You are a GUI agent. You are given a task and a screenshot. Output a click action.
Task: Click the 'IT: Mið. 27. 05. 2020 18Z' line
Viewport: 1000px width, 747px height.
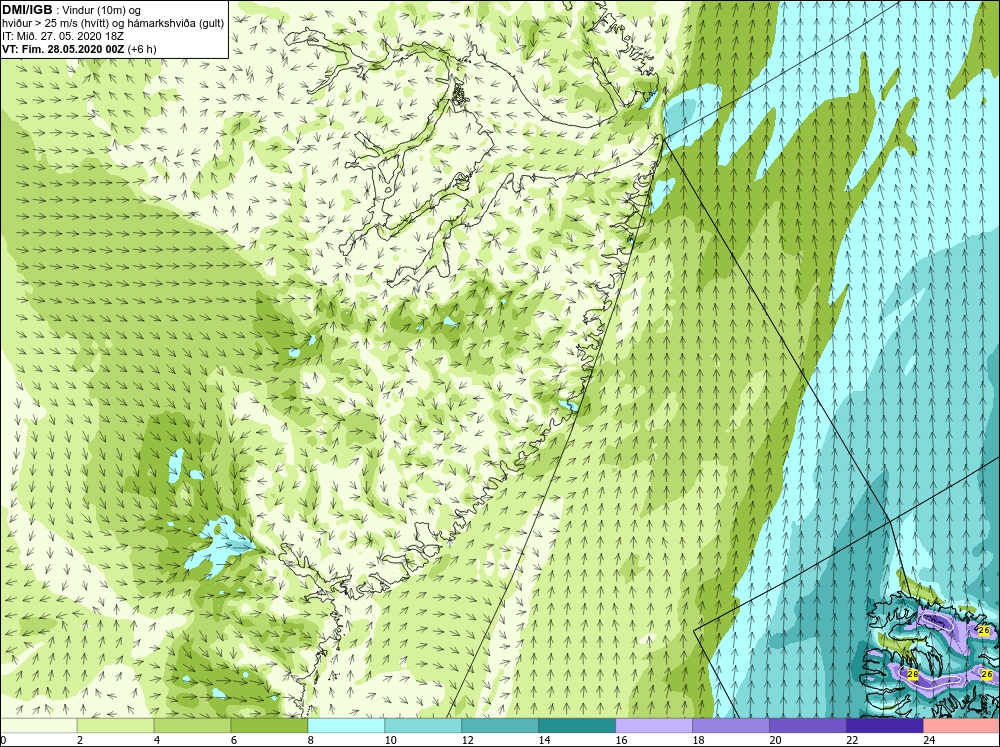tap(62, 36)
